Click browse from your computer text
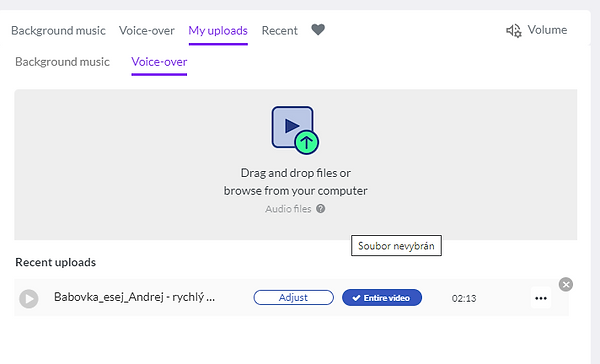 coord(295,191)
